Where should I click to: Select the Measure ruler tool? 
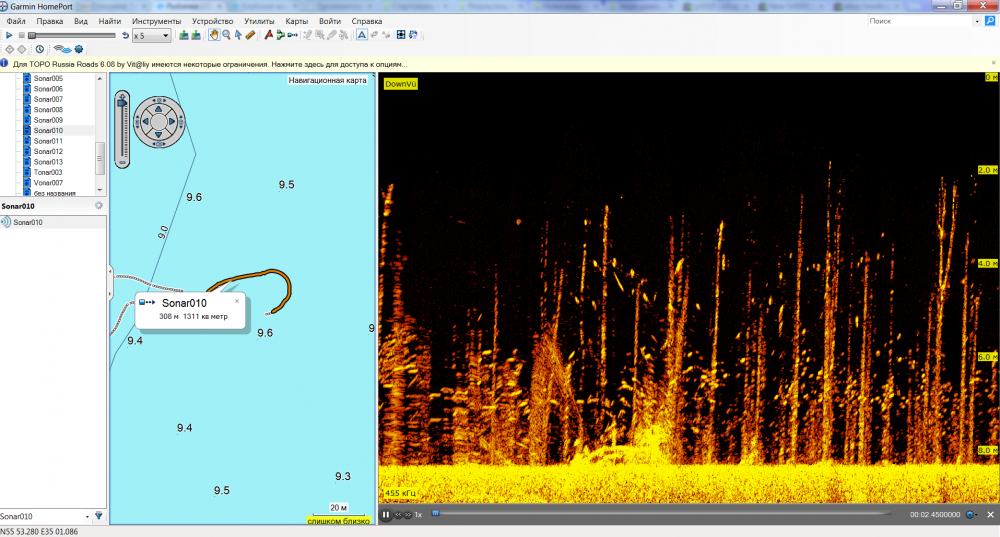250,35
